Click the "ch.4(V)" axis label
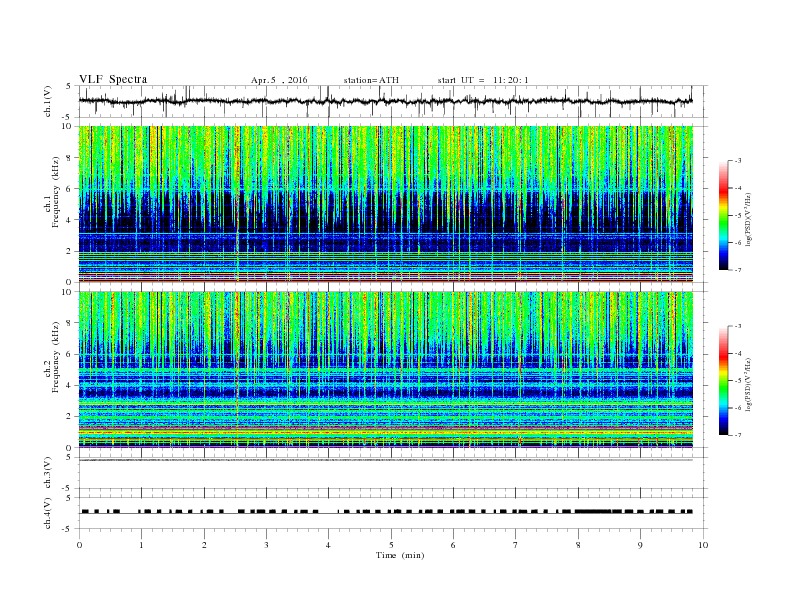Screen dimensions: 792x612 tap(47, 513)
